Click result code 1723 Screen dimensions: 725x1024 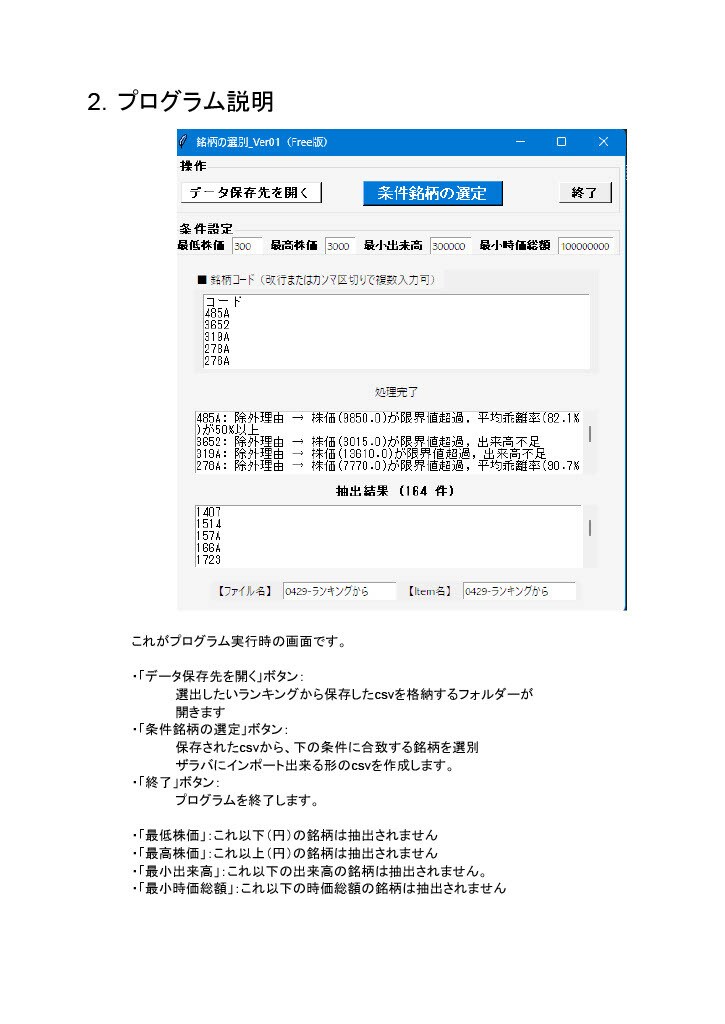pos(209,560)
